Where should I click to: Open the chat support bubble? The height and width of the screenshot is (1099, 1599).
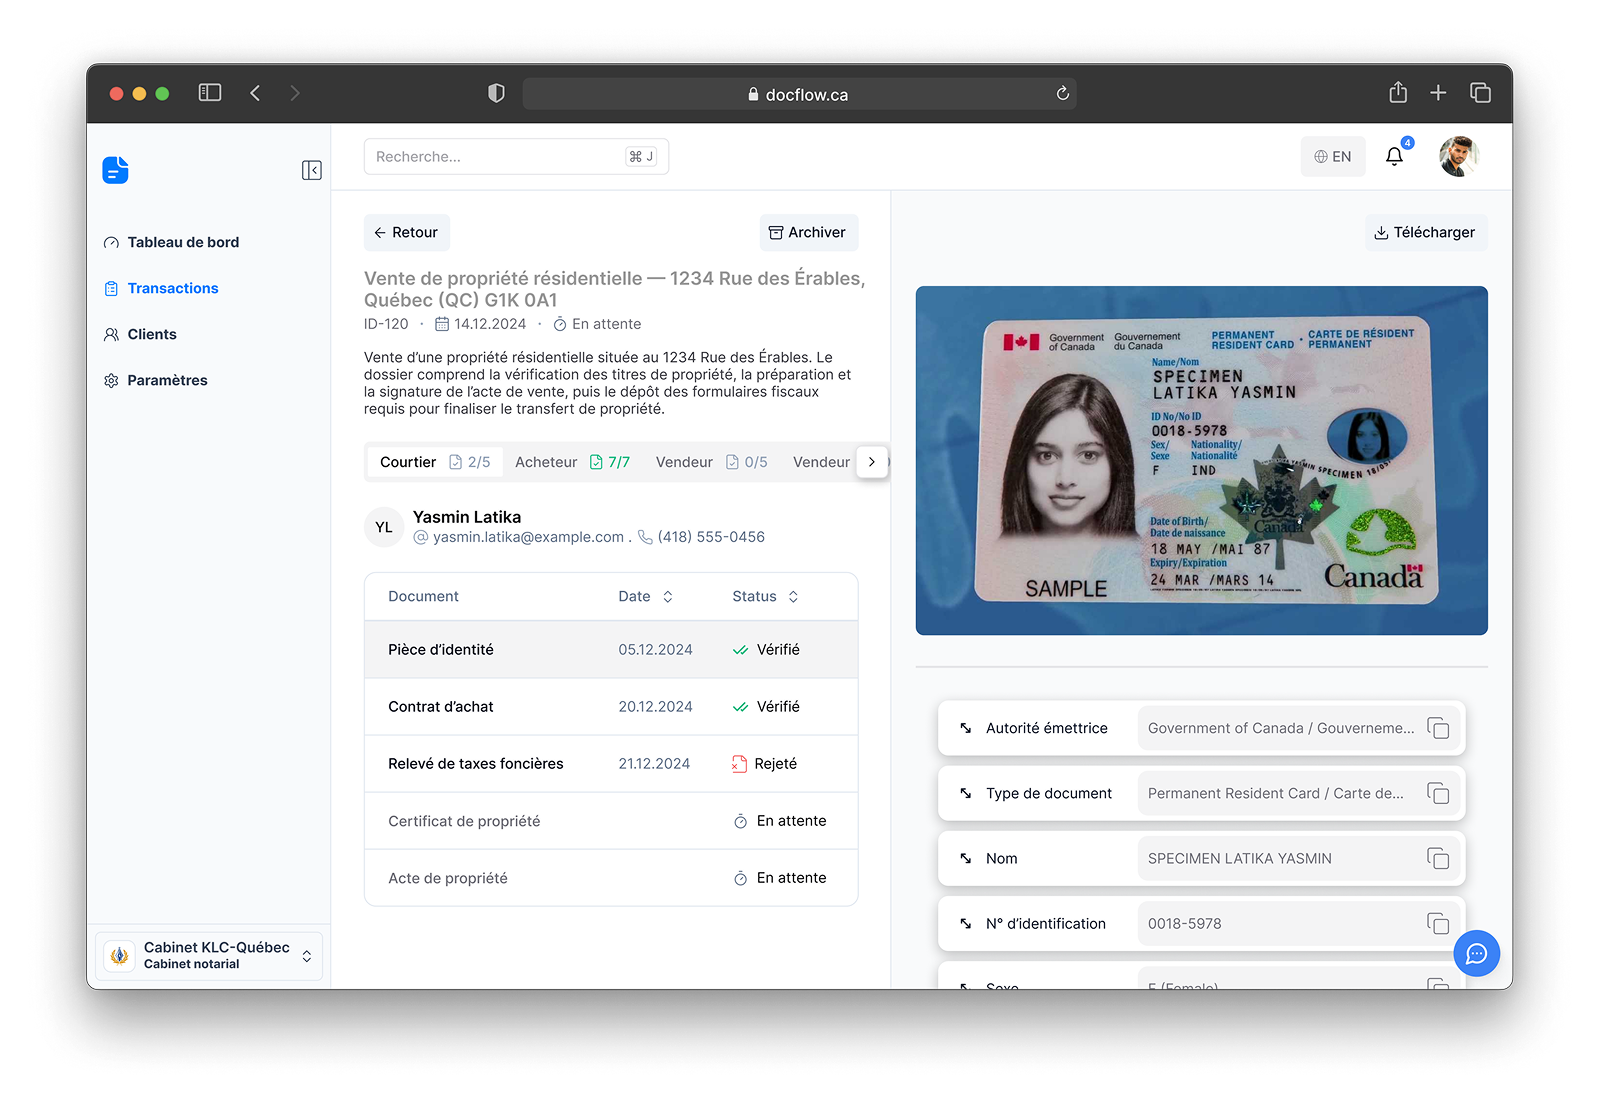click(1476, 954)
